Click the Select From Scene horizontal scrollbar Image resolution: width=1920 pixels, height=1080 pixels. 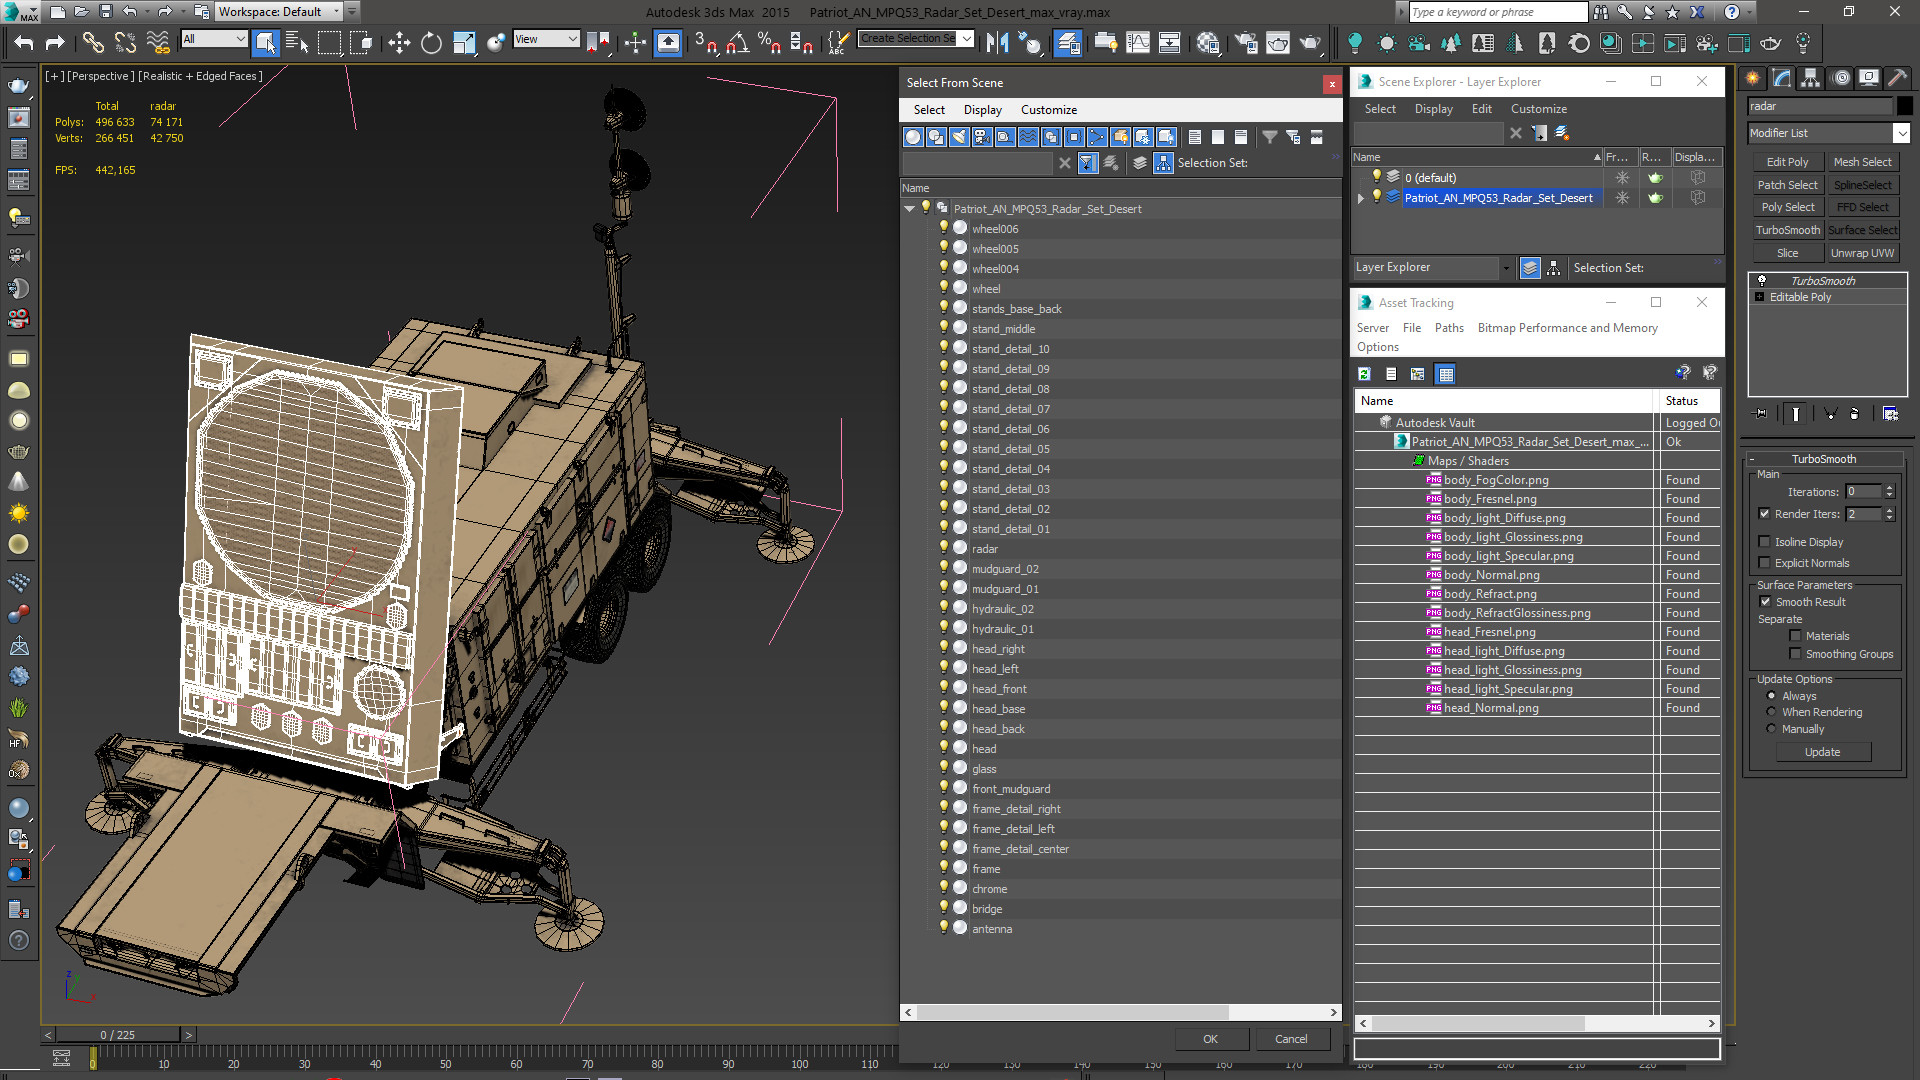click(1073, 1012)
